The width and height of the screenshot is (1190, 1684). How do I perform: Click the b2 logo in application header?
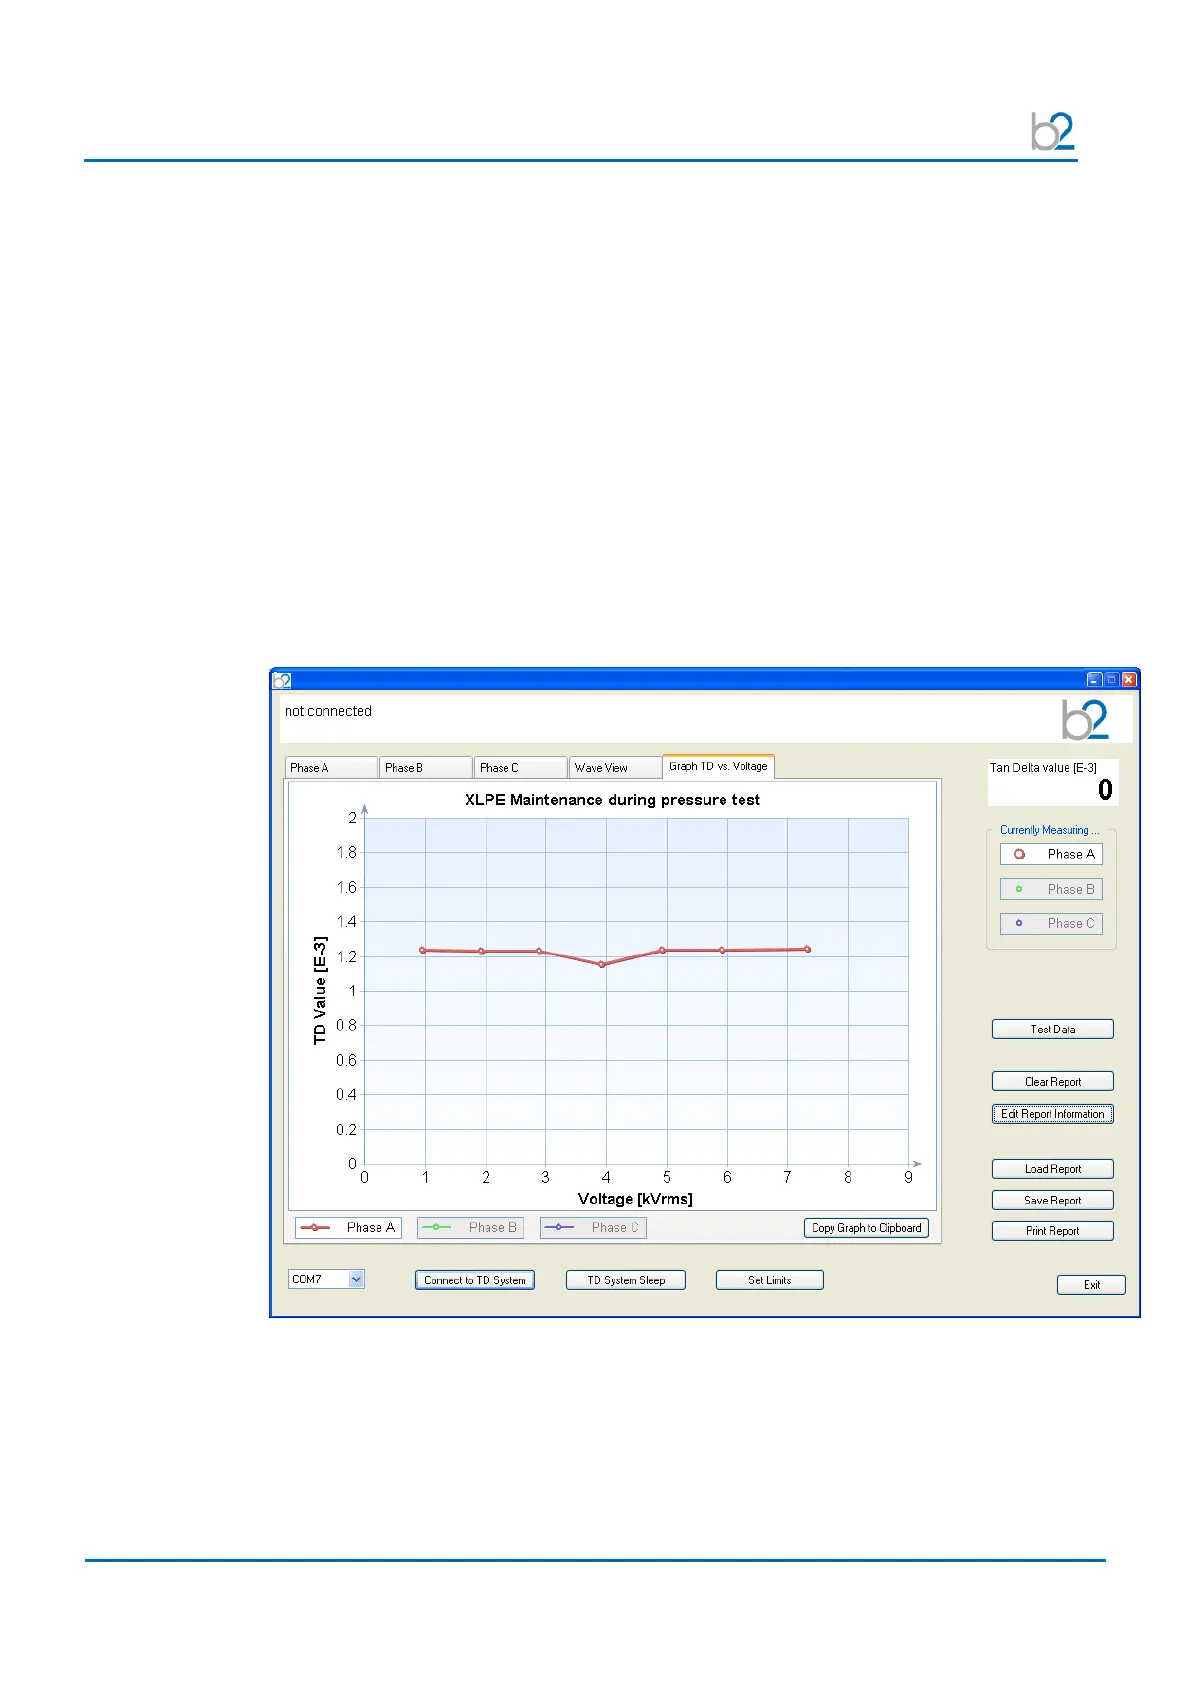point(1084,719)
